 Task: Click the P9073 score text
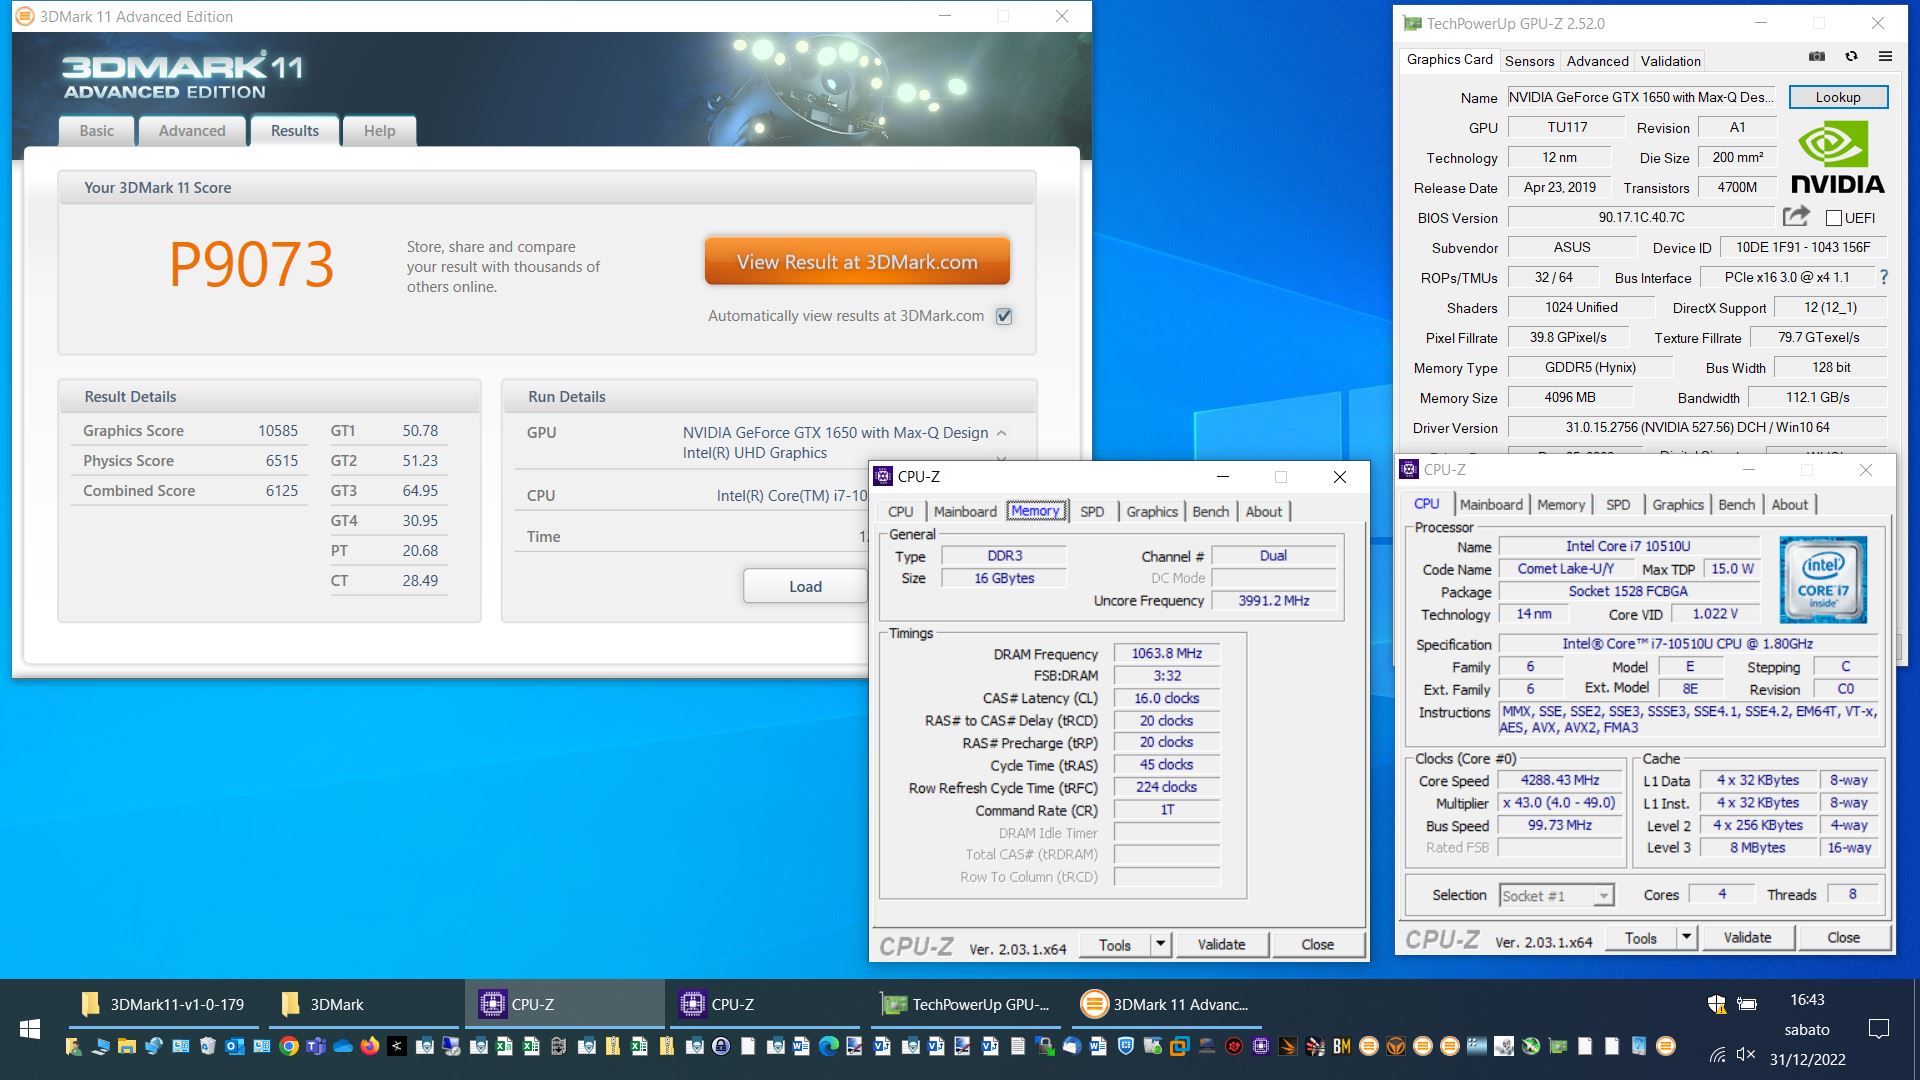(251, 265)
